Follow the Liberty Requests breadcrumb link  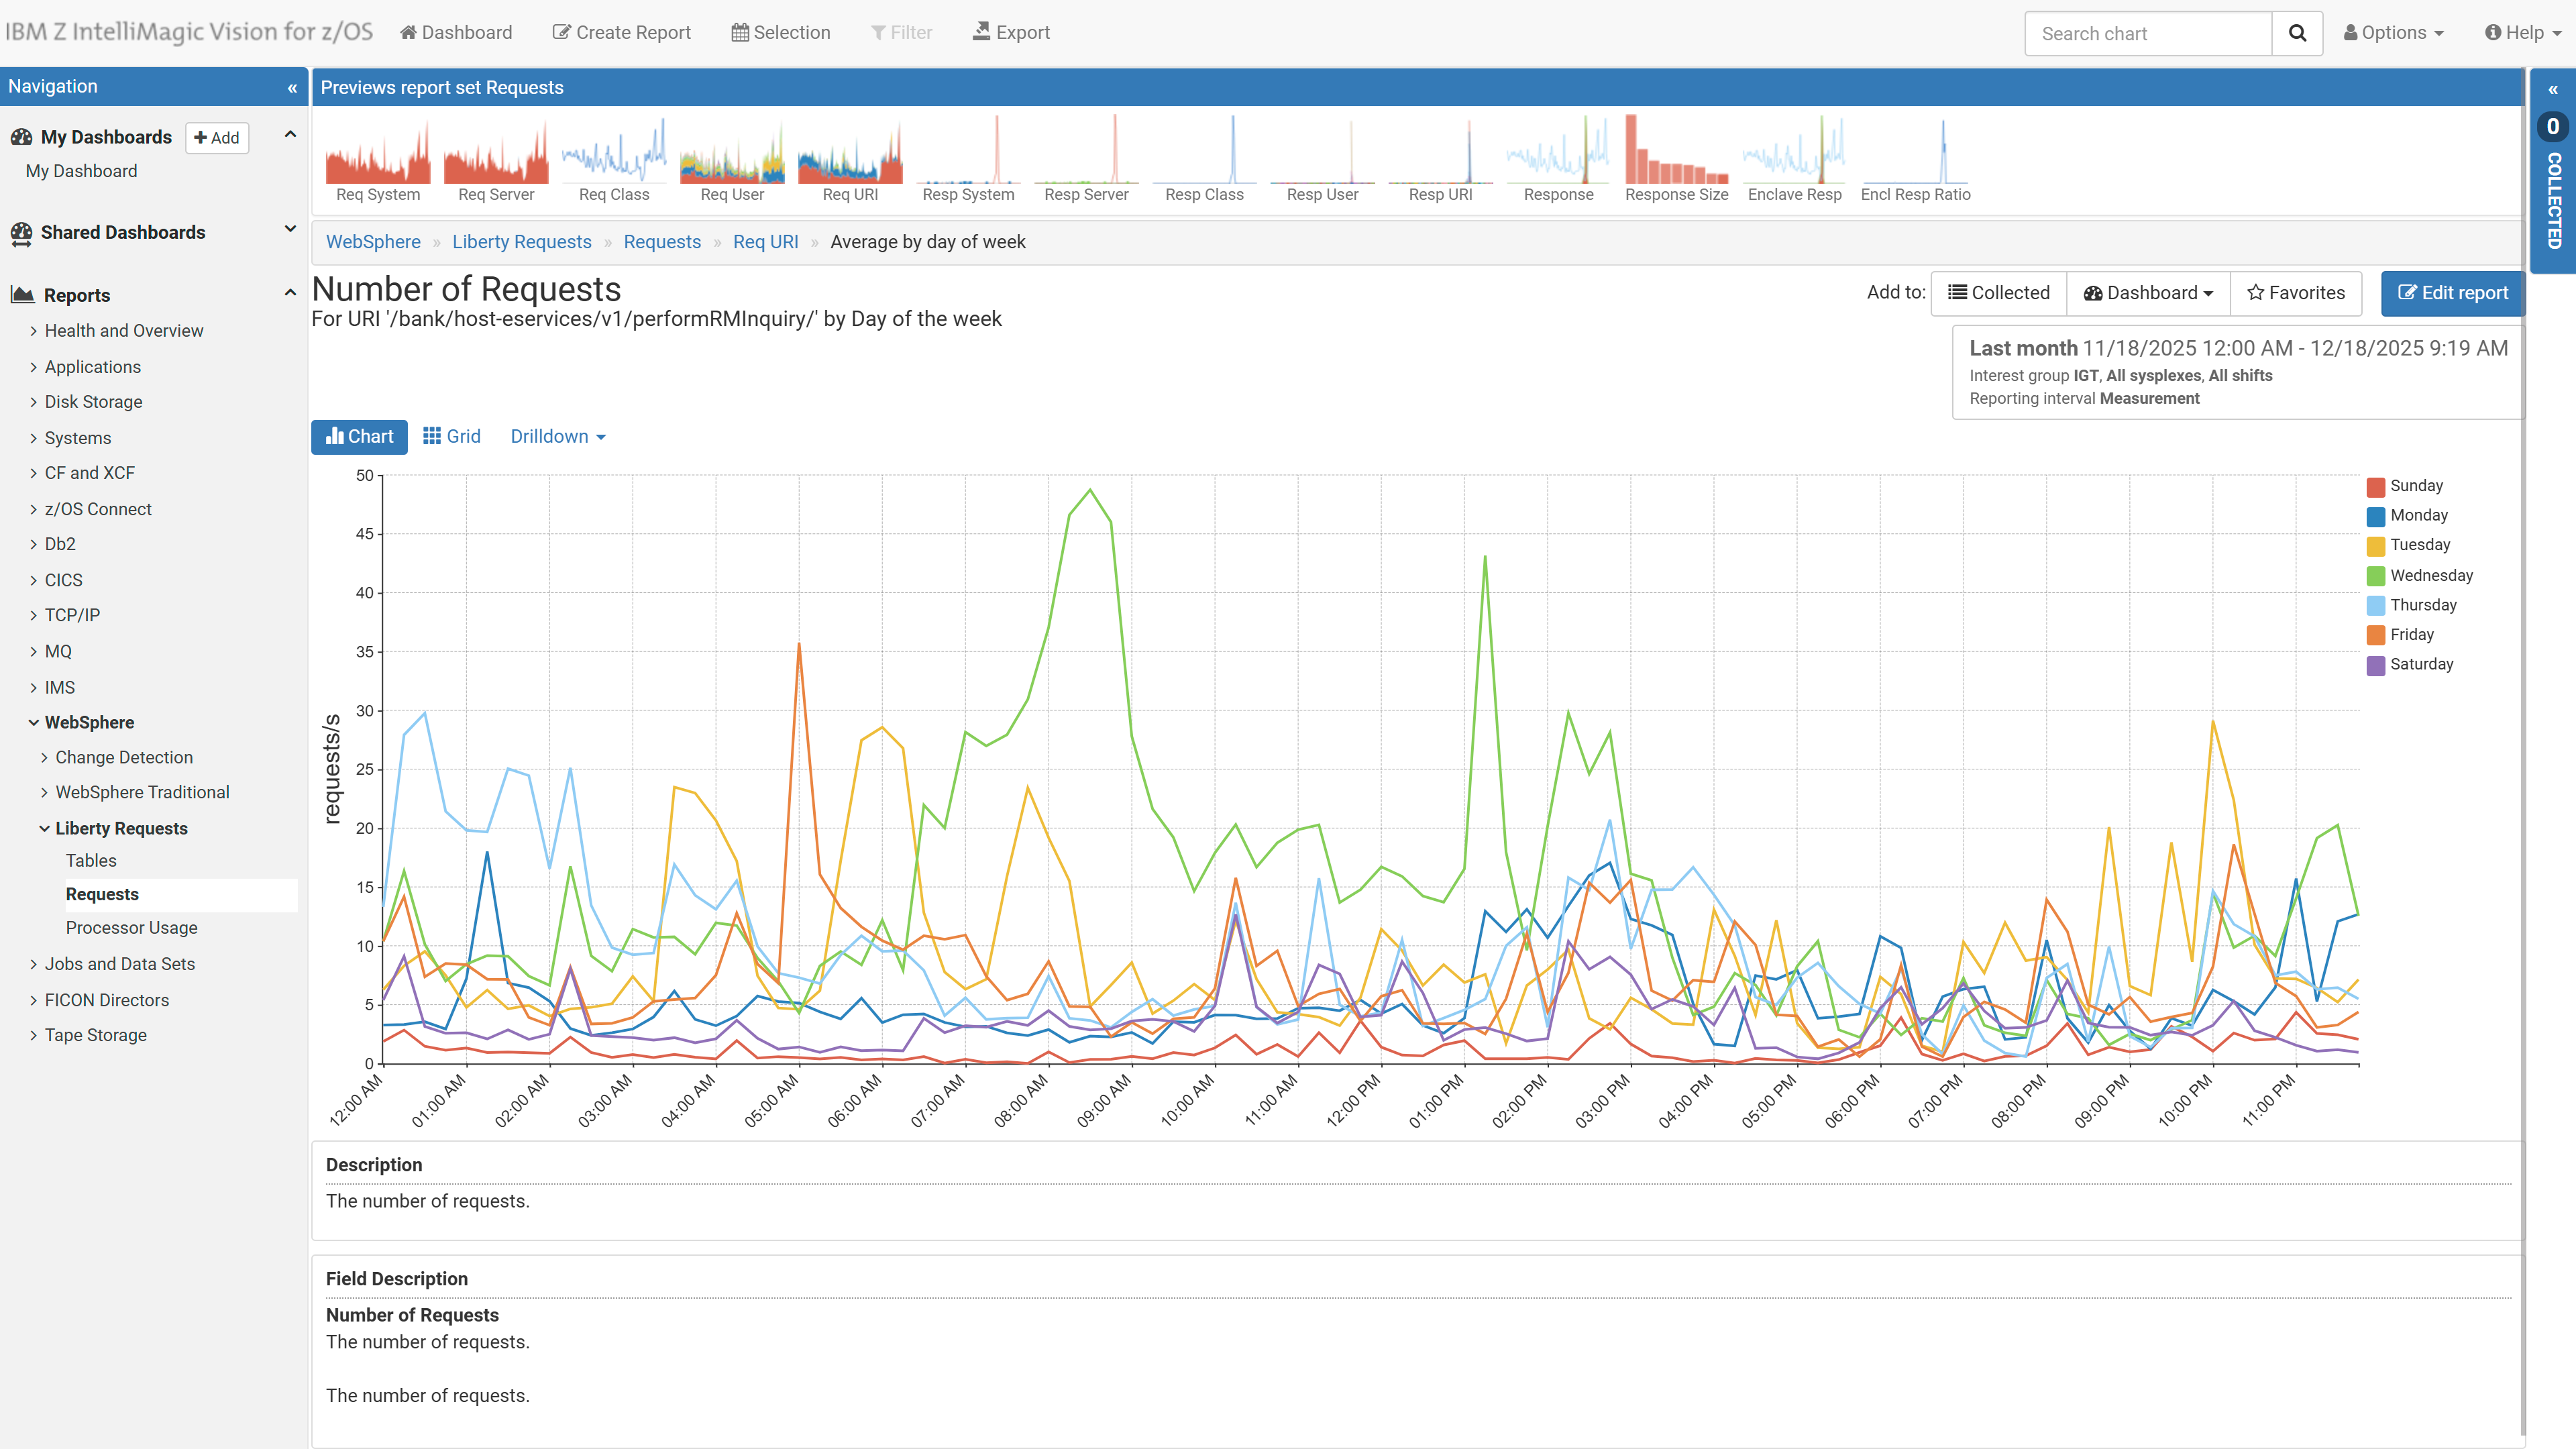[522, 242]
